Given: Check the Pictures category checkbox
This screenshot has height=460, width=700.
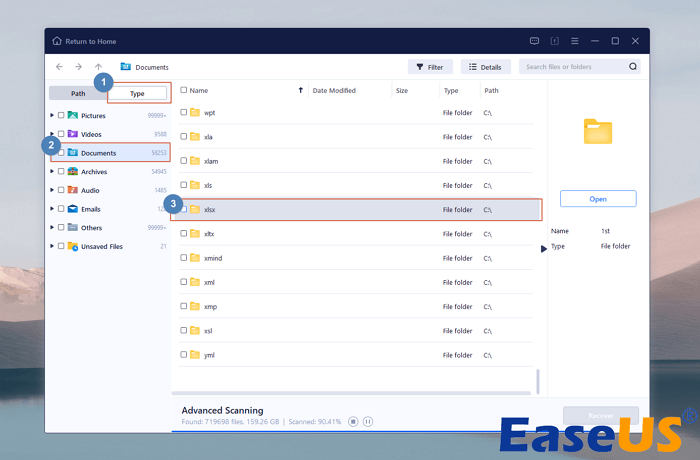Looking at the screenshot, I should pyautogui.click(x=61, y=115).
